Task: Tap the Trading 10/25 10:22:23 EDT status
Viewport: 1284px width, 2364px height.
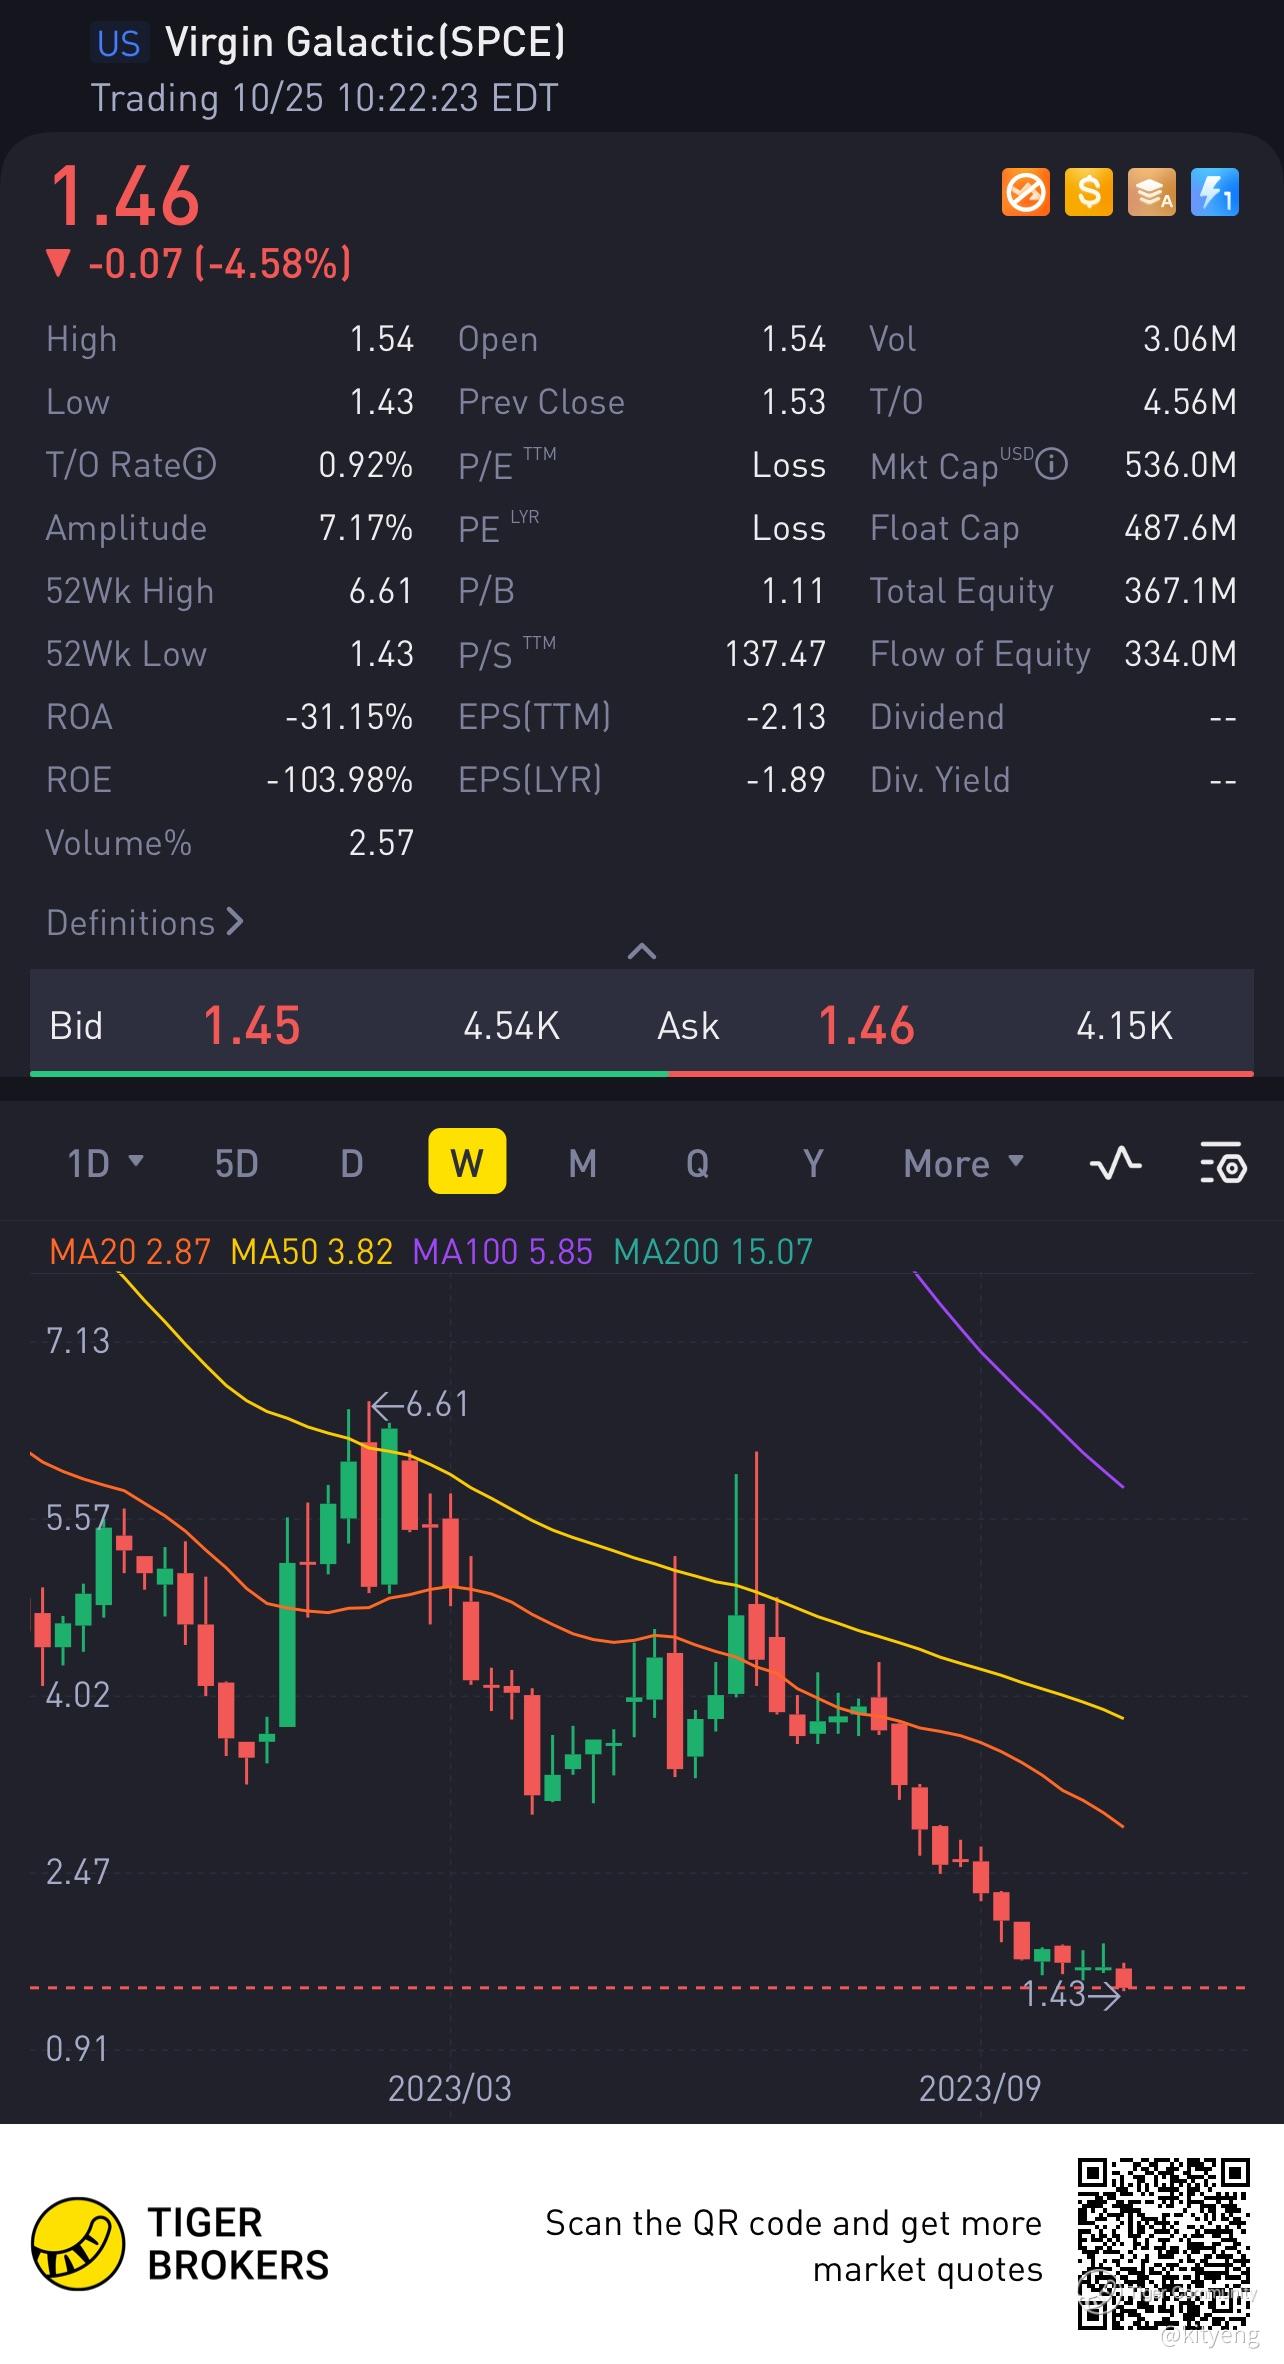Action: [325, 98]
